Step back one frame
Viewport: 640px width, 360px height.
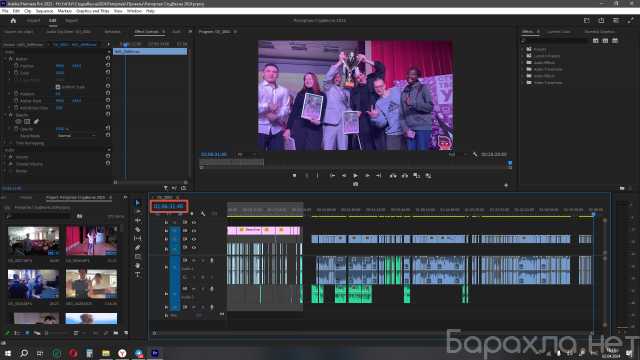[344, 176]
